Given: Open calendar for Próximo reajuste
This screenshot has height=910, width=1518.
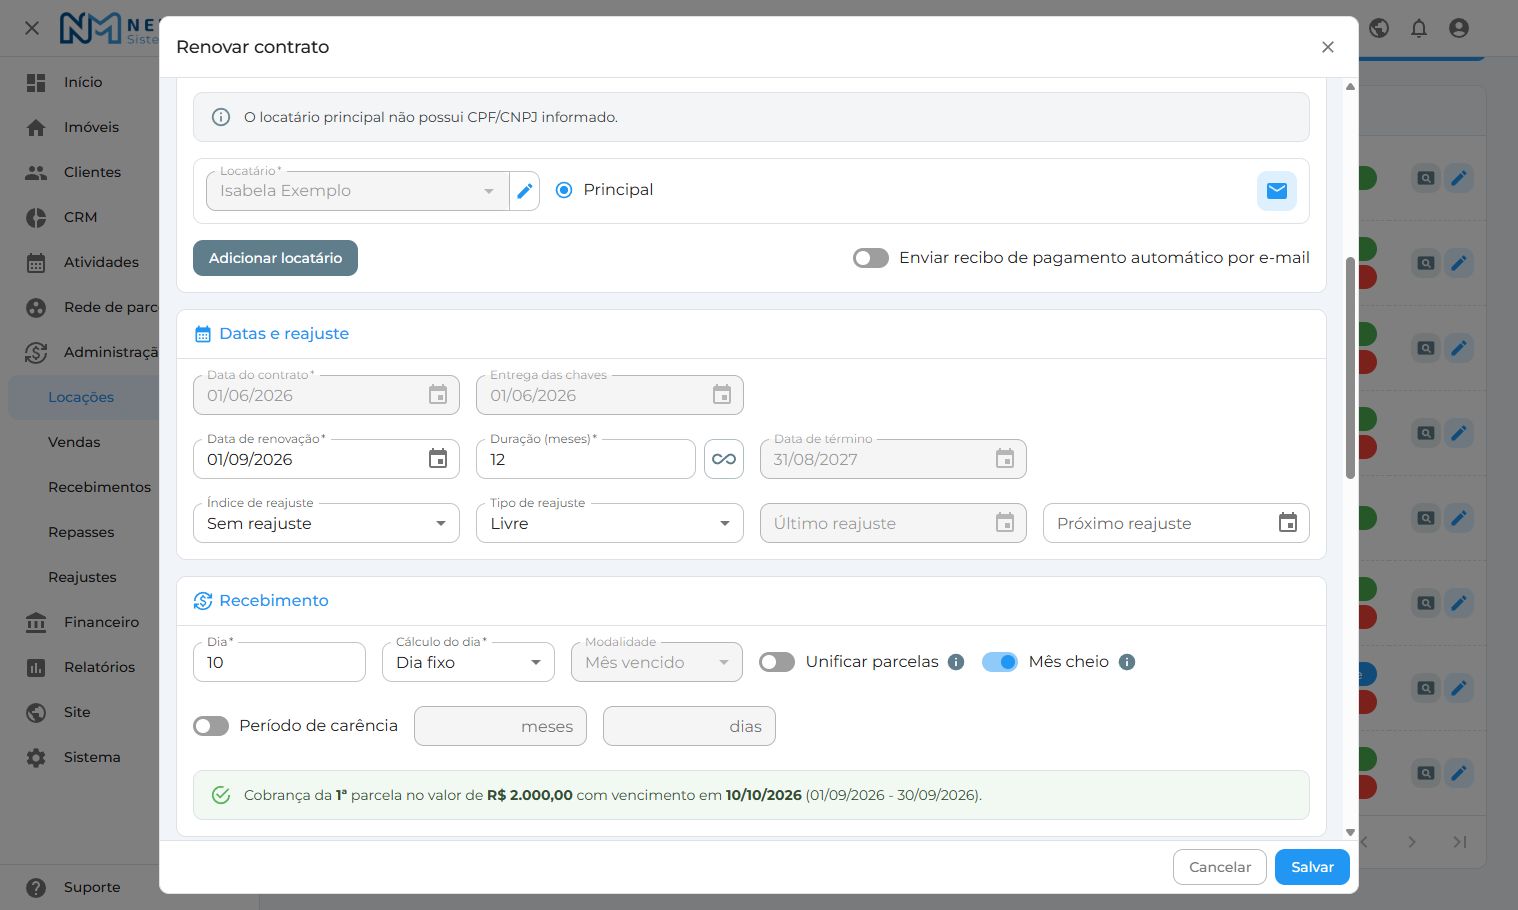Looking at the screenshot, I should [1288, 523].
